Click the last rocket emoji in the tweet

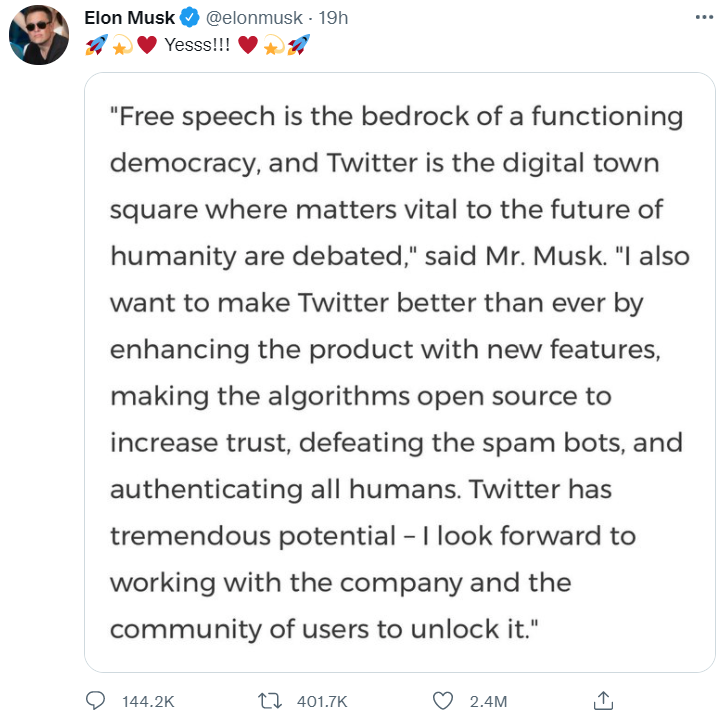point(297,45)
